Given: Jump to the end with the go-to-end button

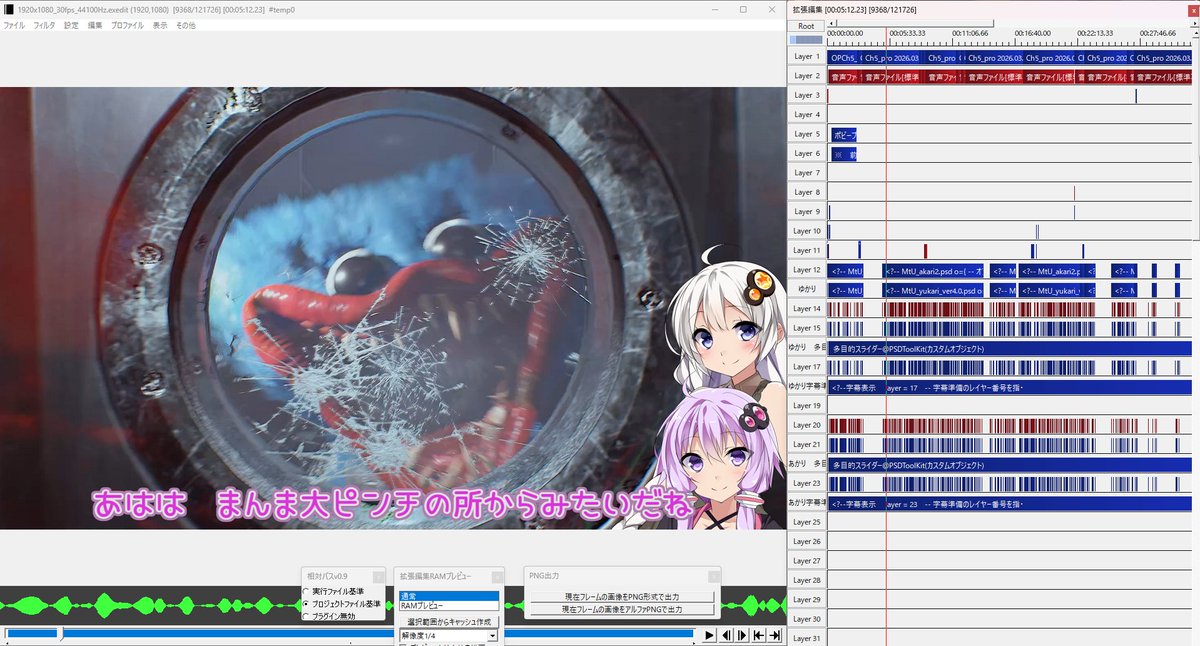Looking at the screenshot, I should 774,635.
